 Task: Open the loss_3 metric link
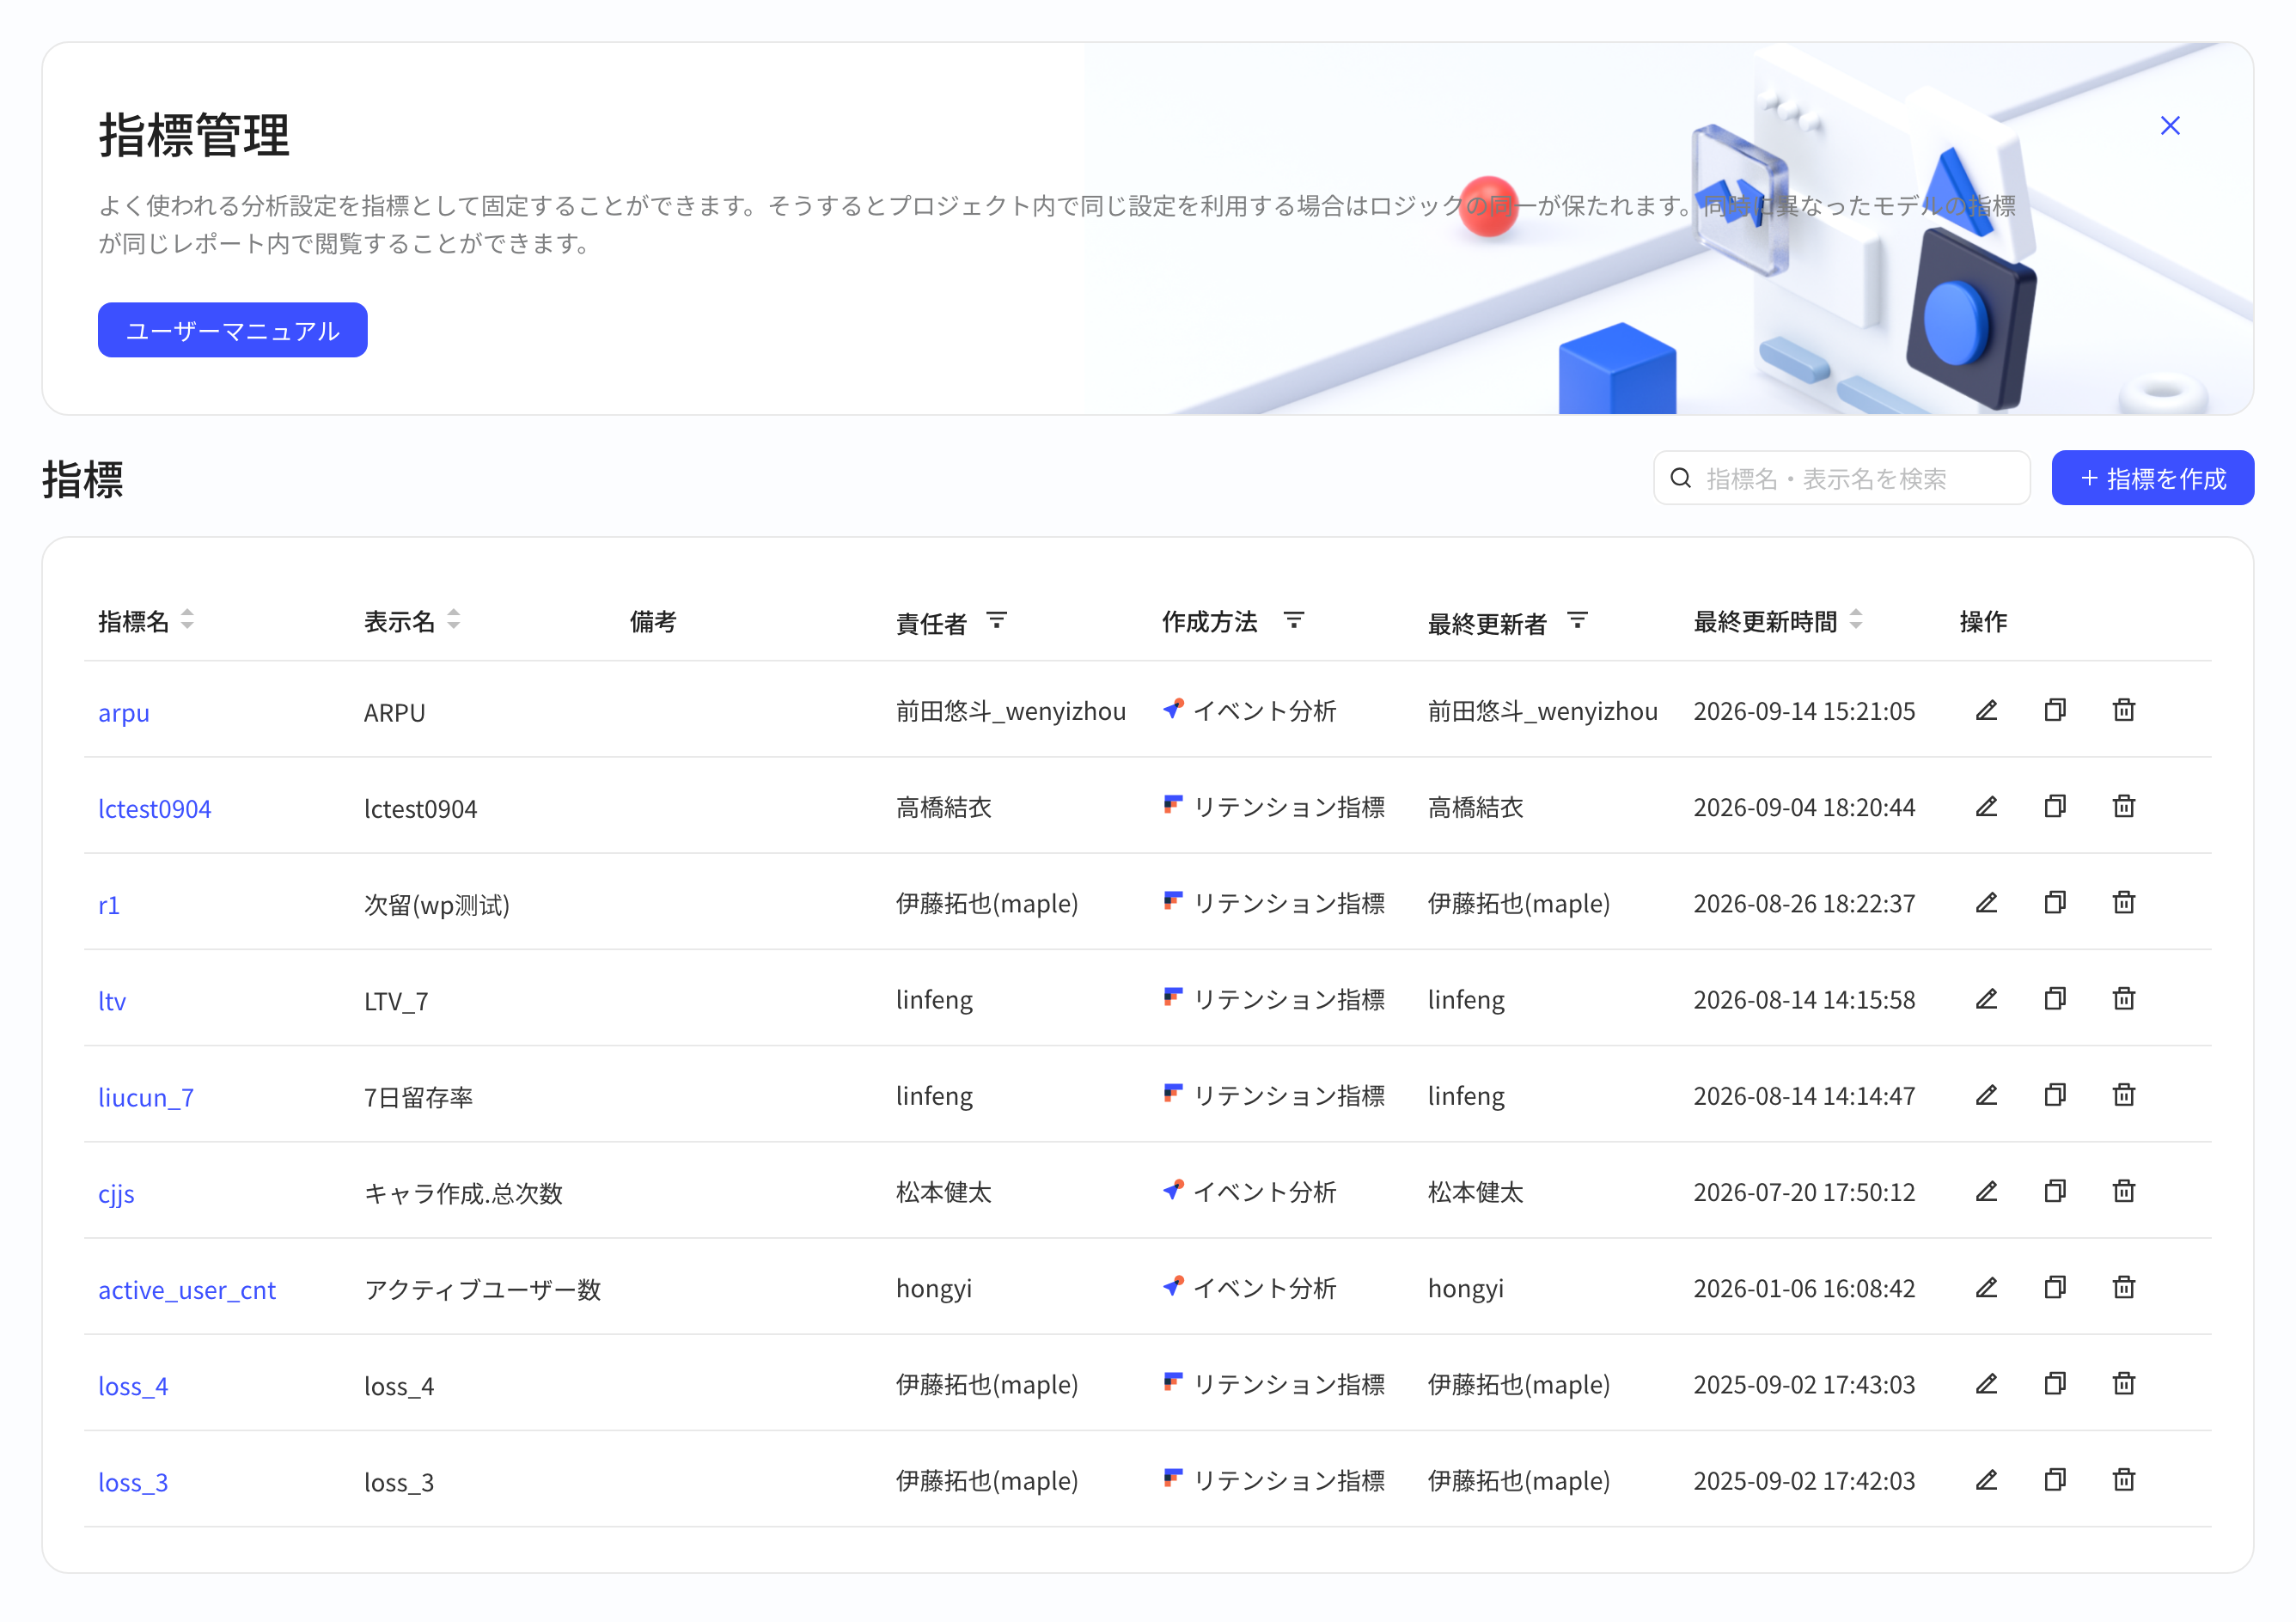coord(133,1482)
